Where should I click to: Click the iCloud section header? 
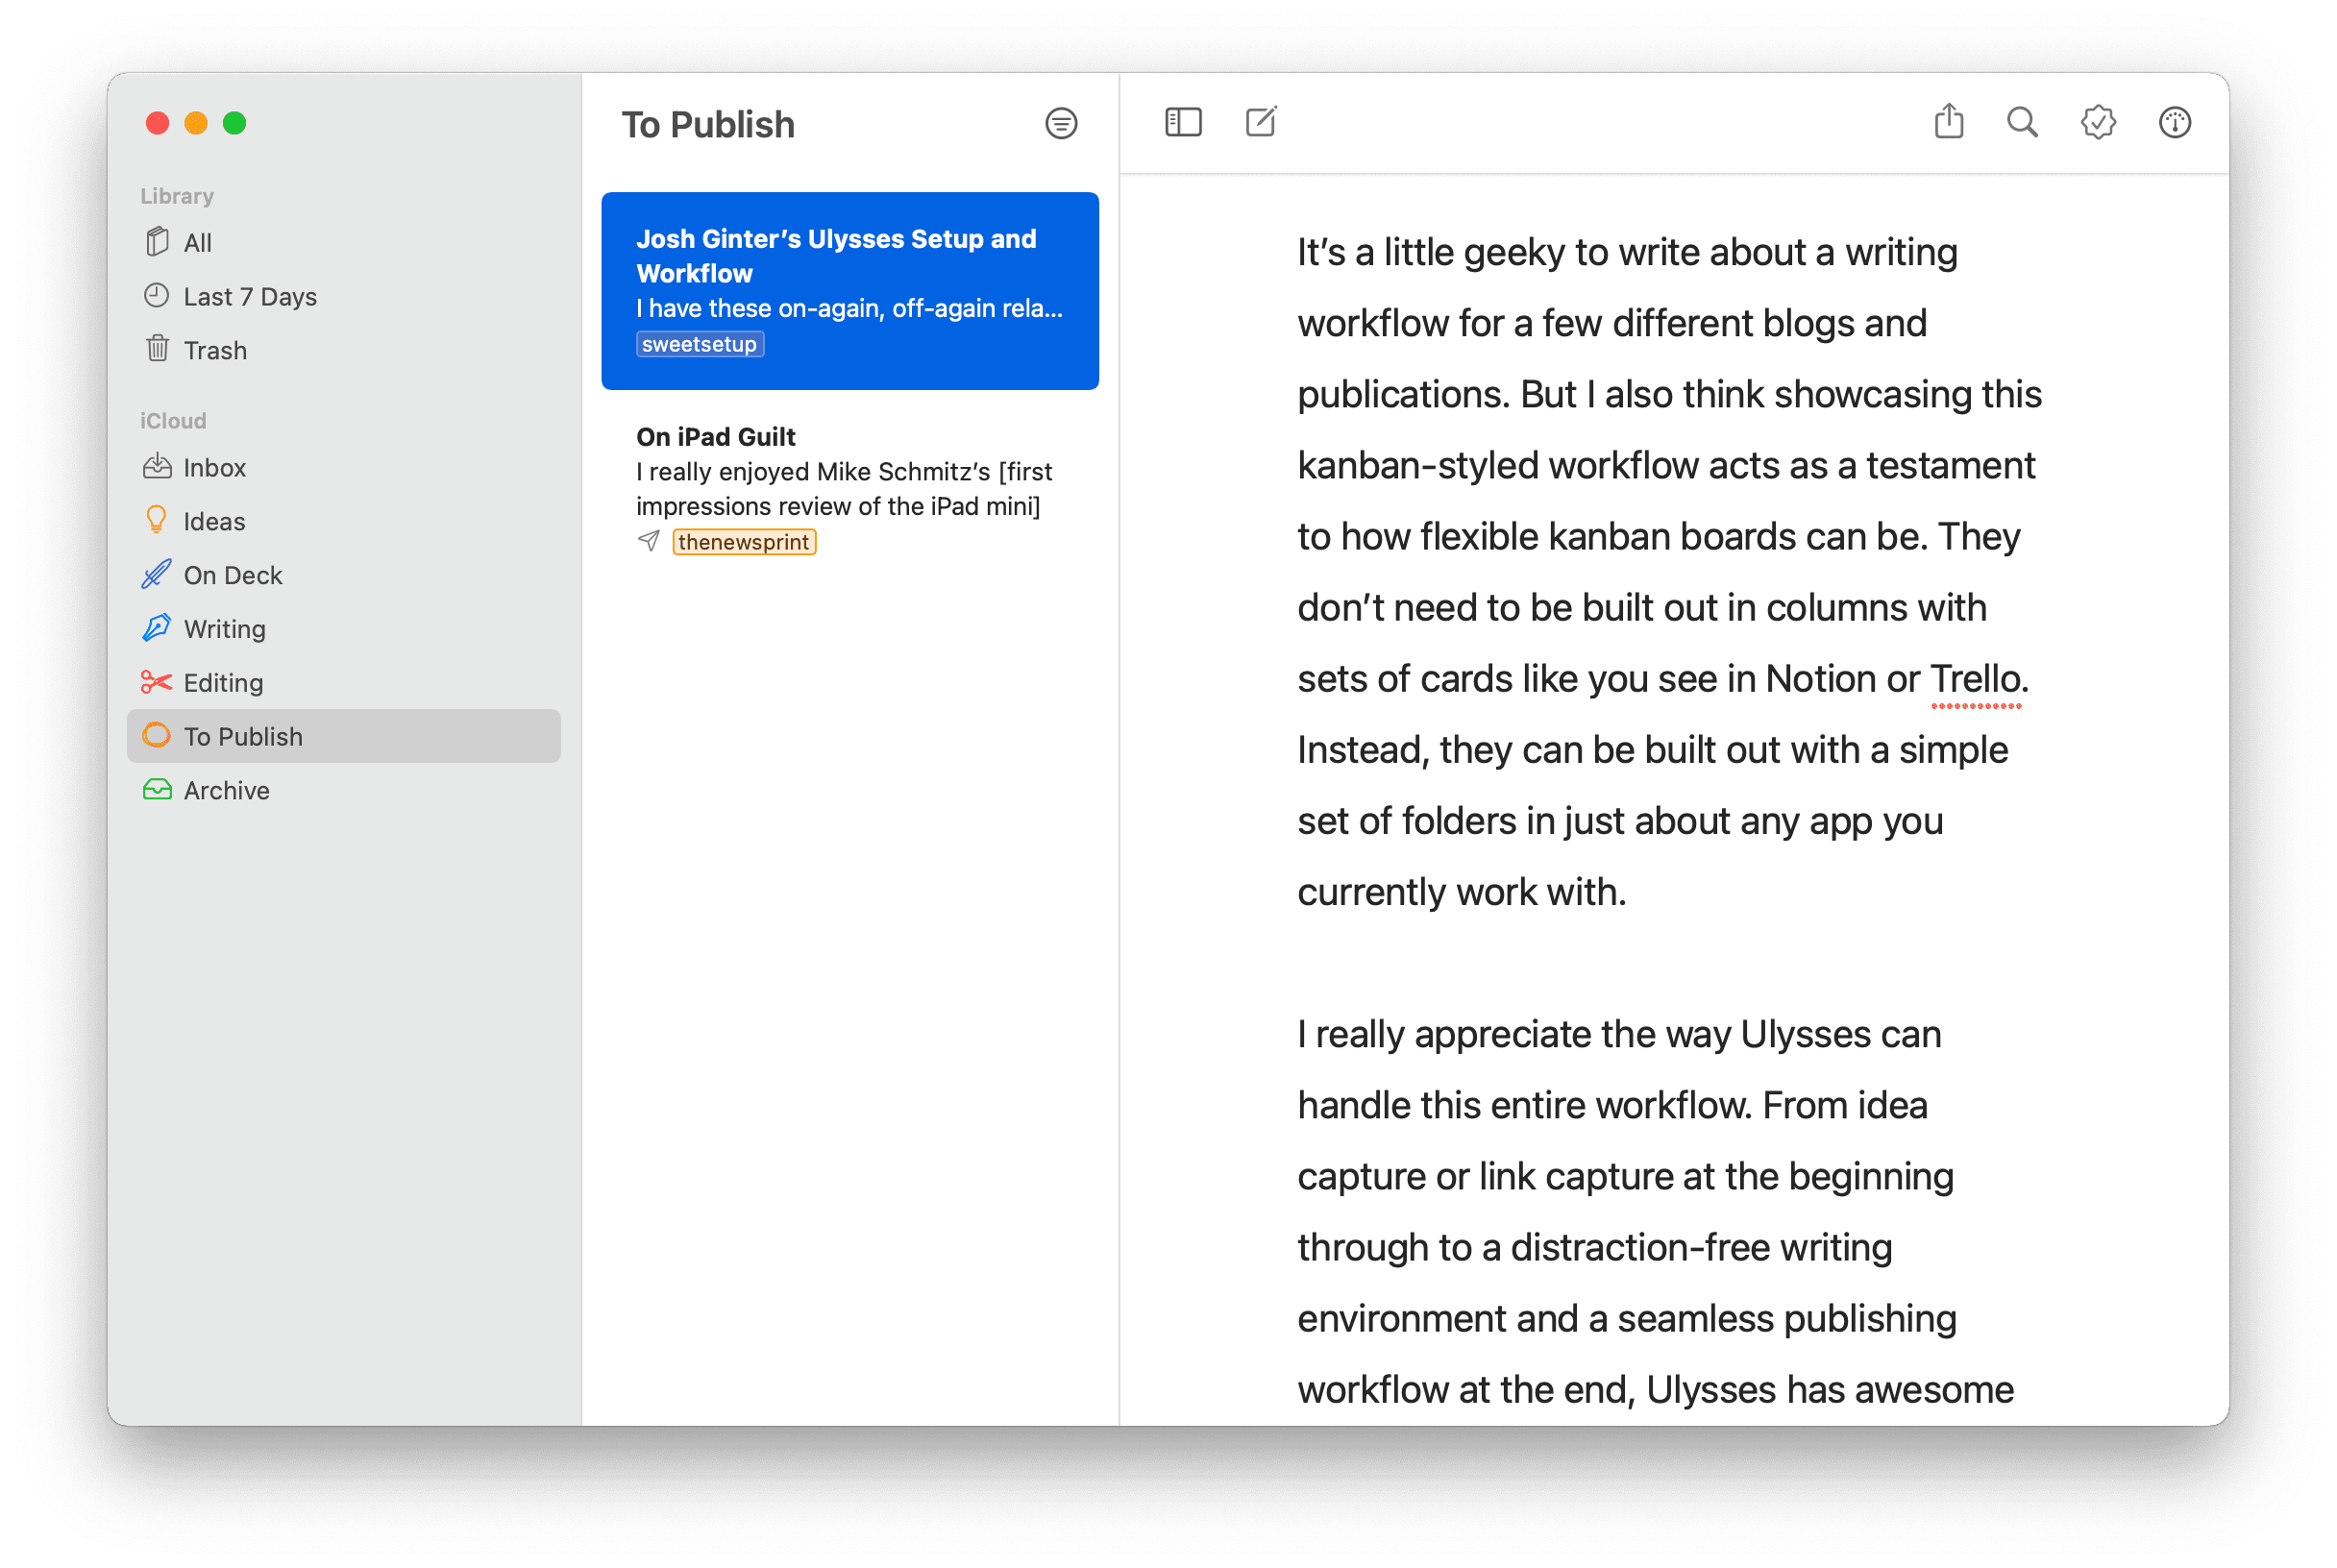(x=173, y=421)
